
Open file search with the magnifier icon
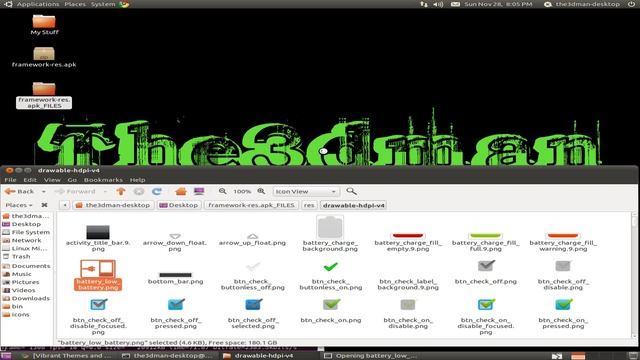[x=351, y=191]
